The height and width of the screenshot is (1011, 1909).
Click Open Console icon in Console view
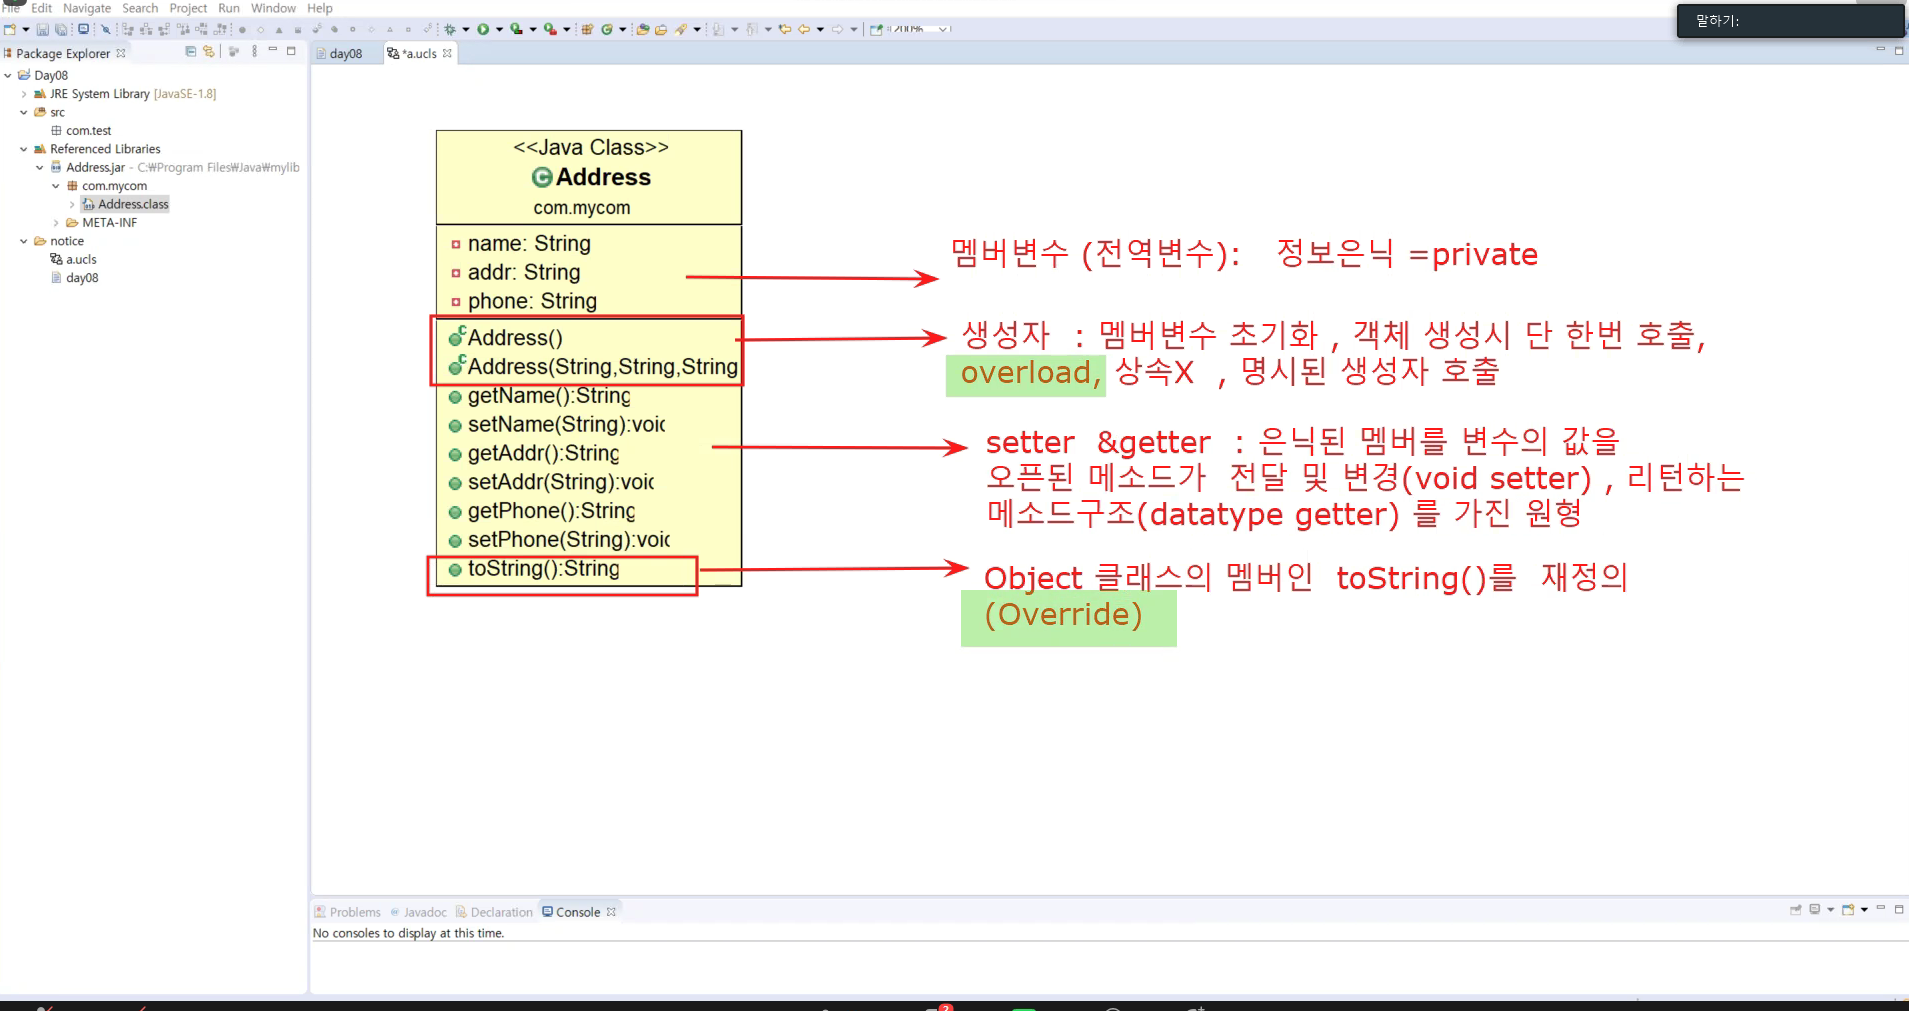tap(1848, 909)
